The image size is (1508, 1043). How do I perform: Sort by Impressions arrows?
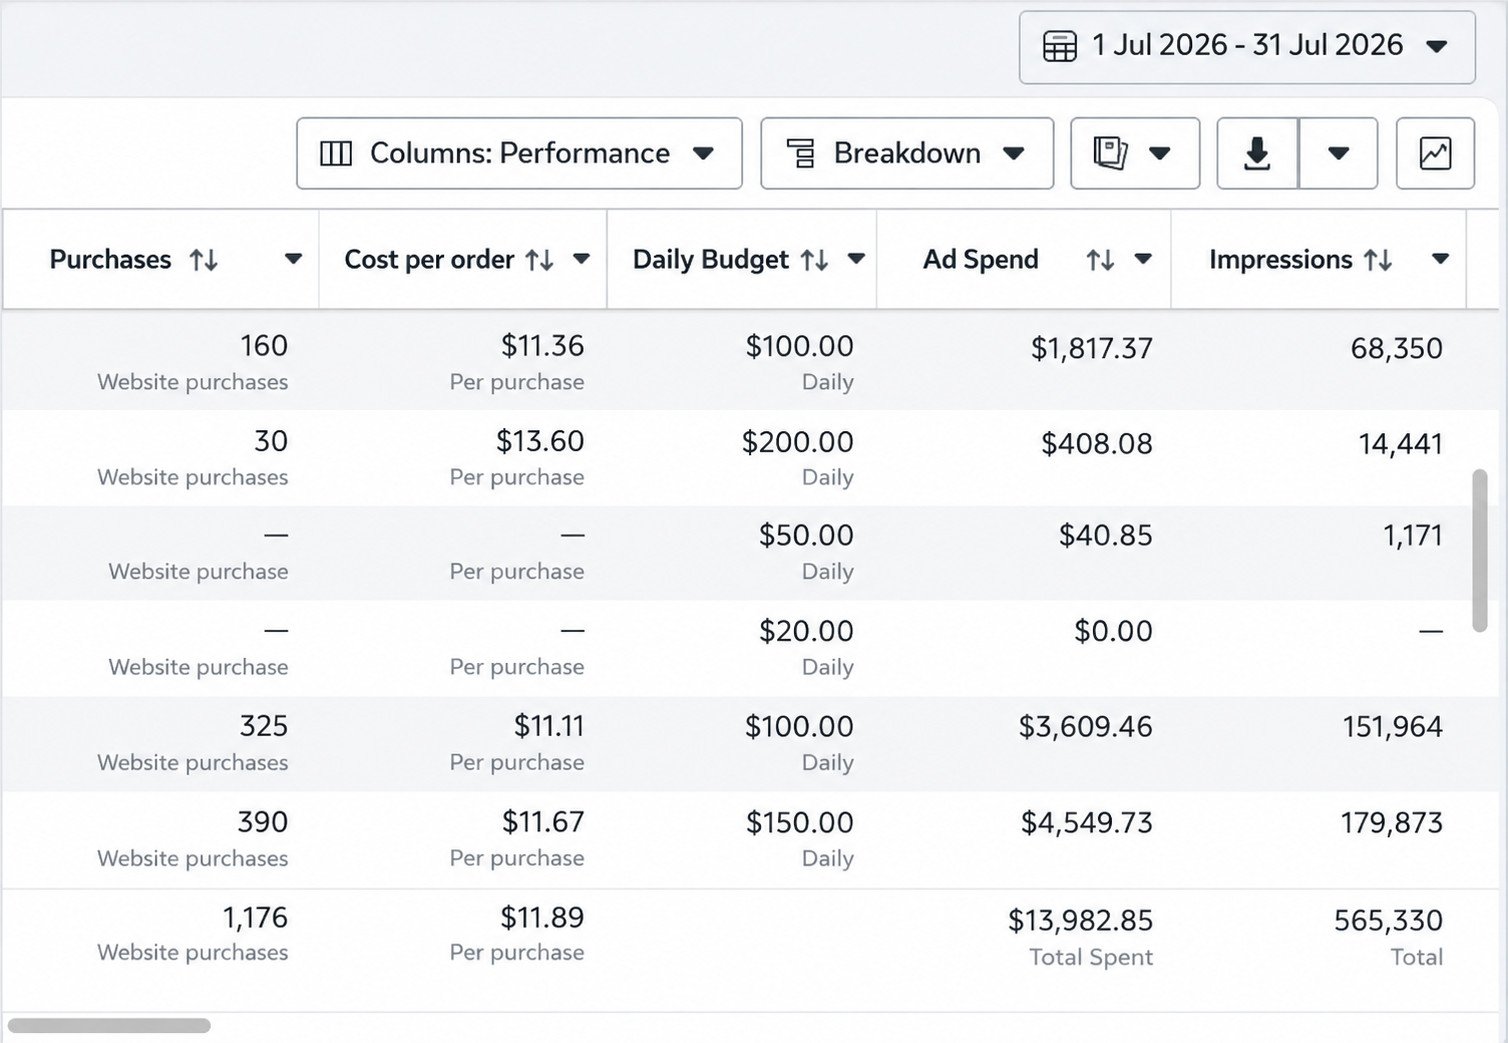[1379, 260]
